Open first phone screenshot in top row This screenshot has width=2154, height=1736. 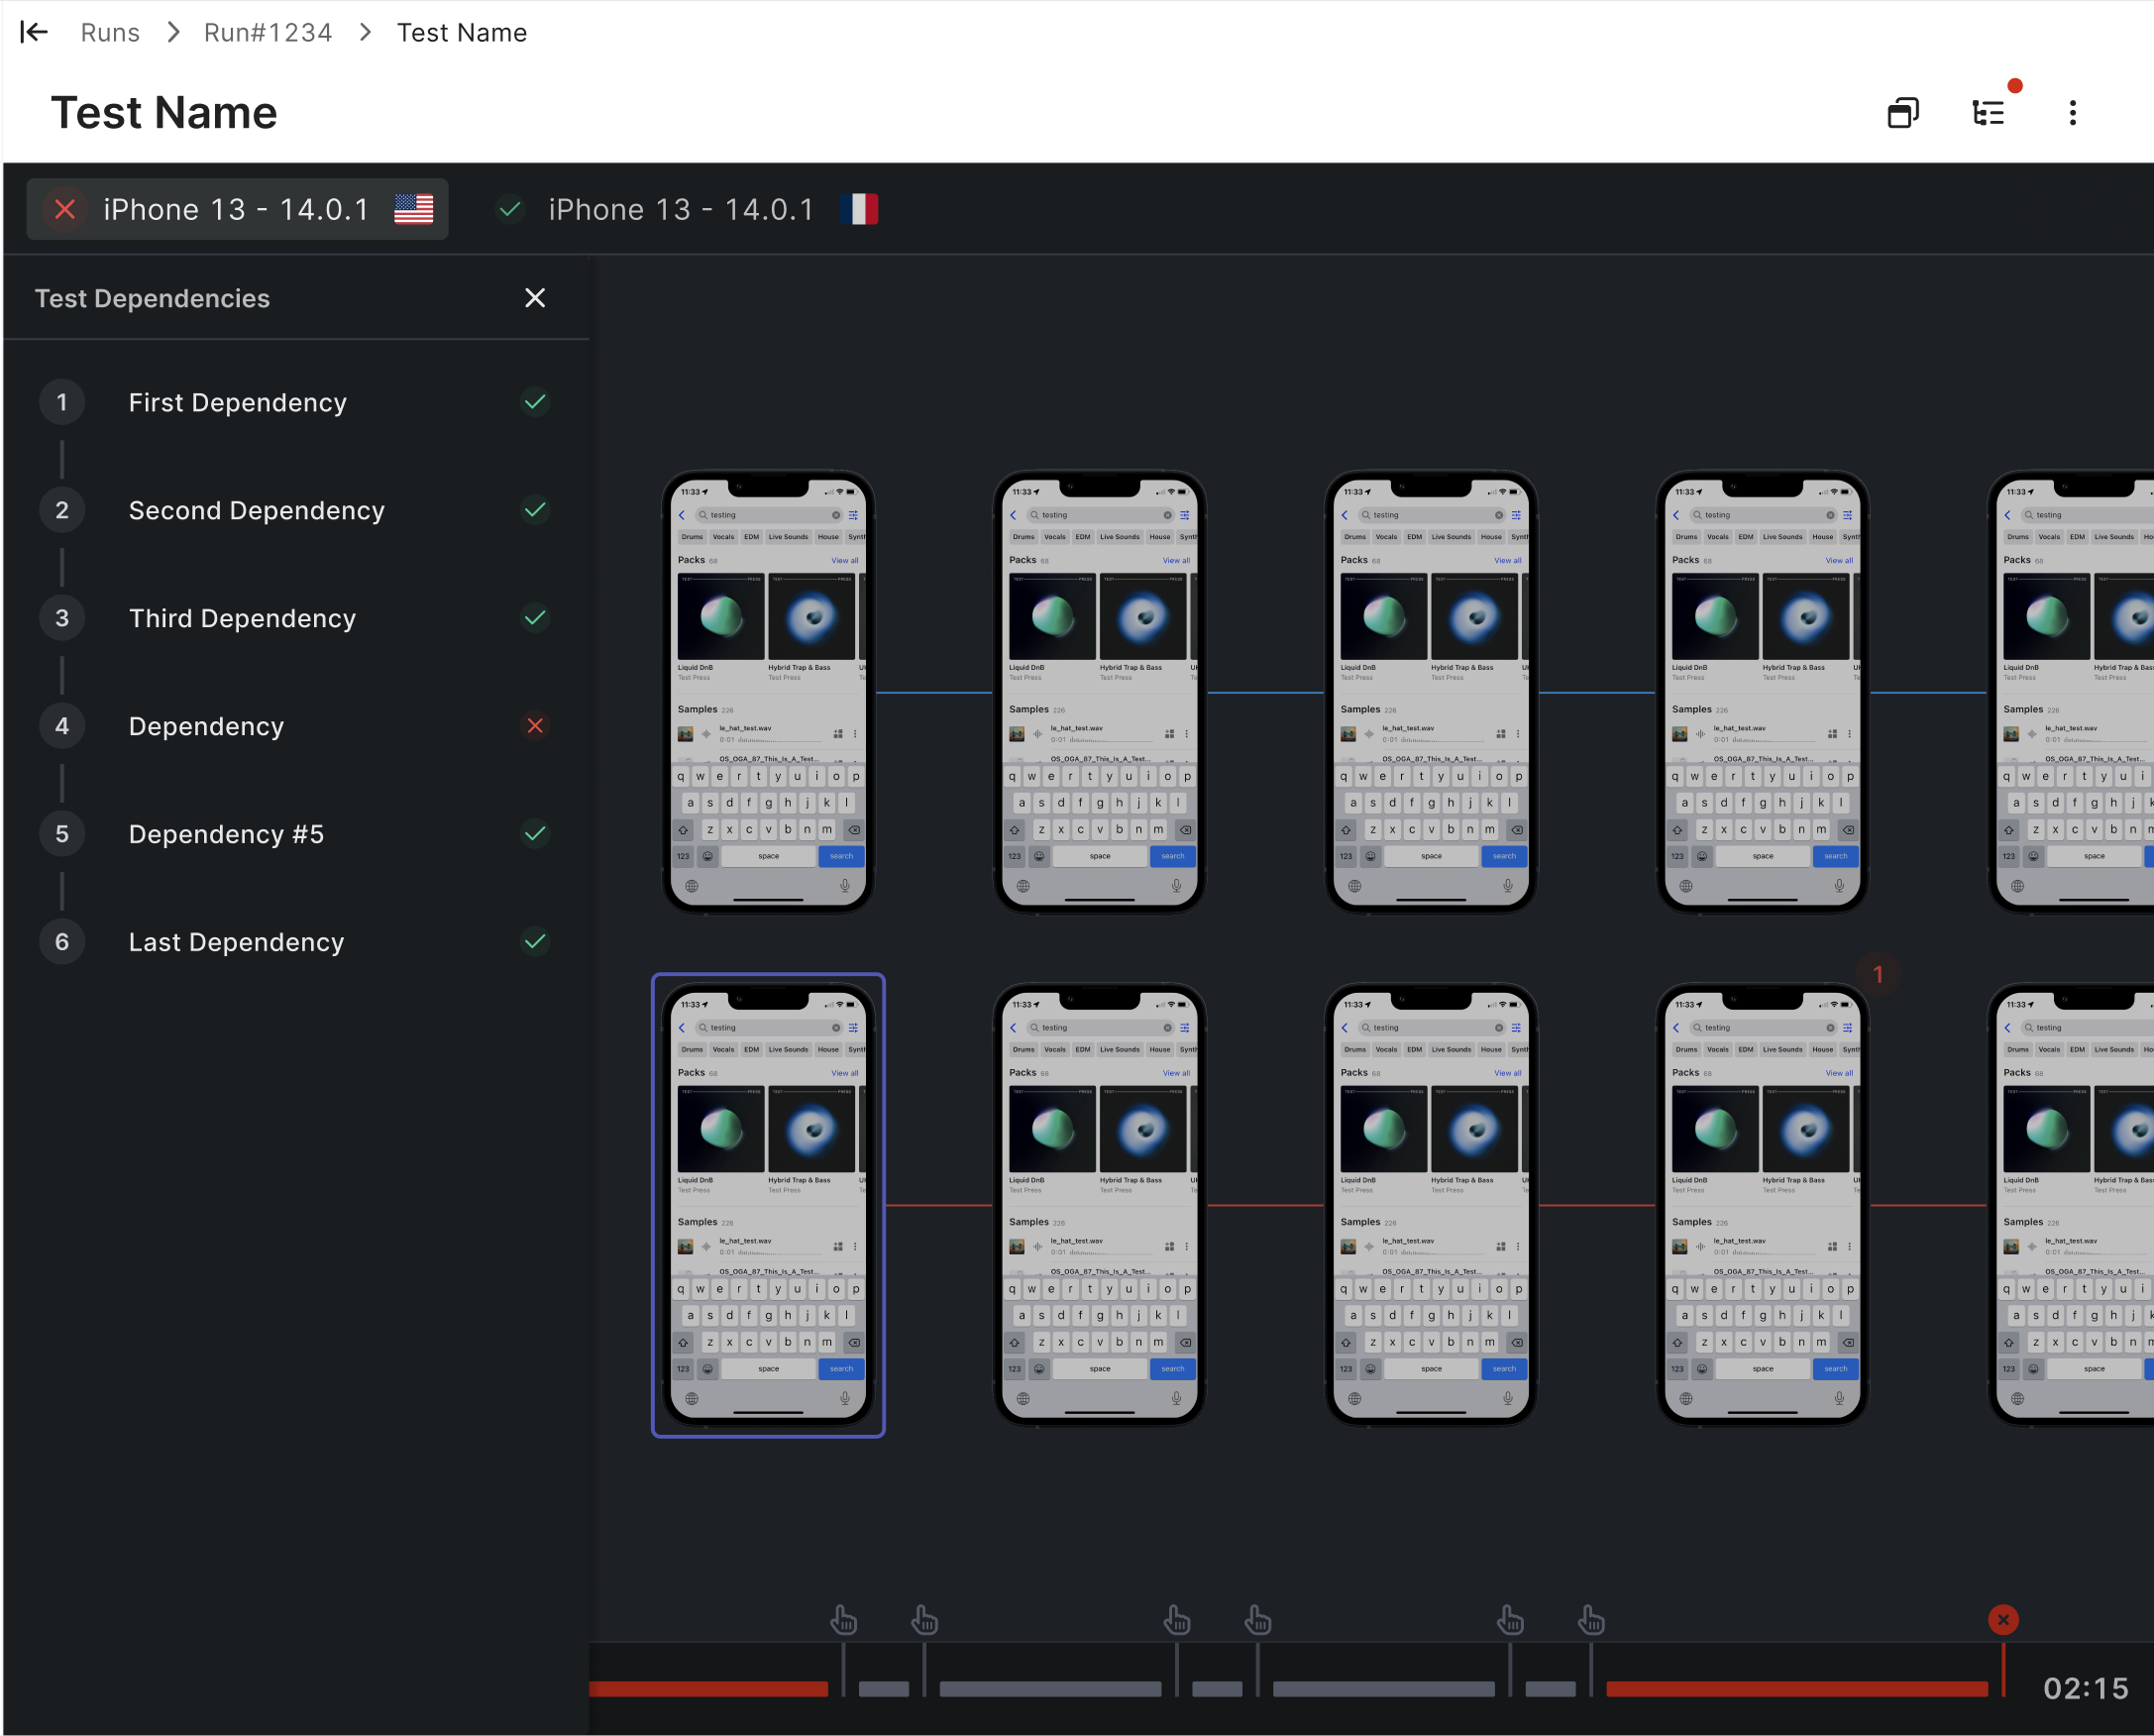(768, 692)
